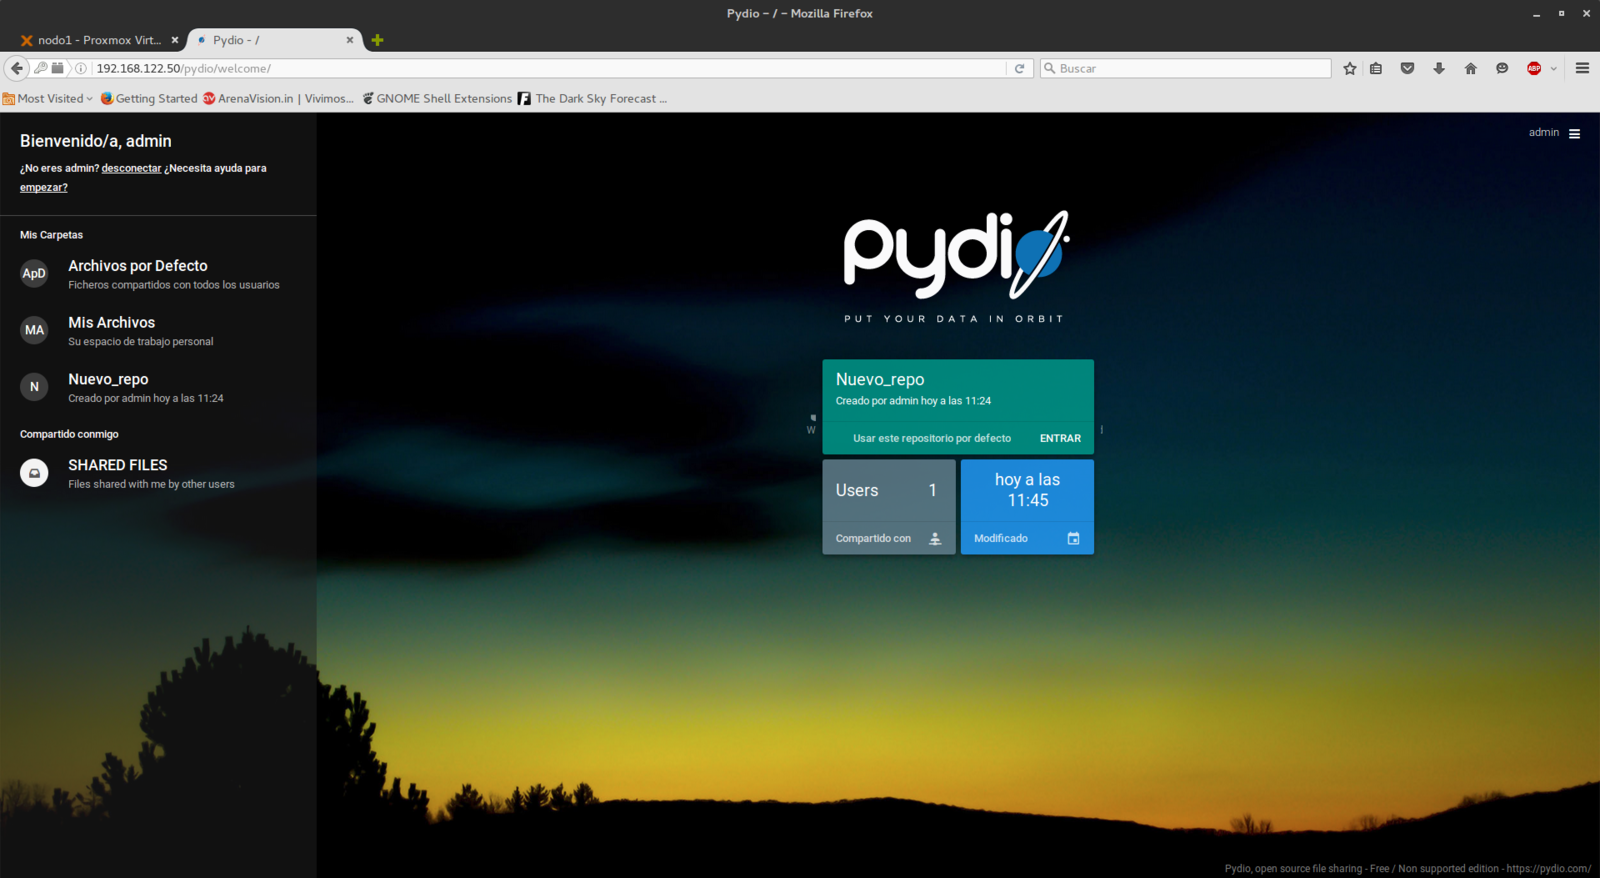Click the N avatar for Nuevo_repo

point(34,387)
